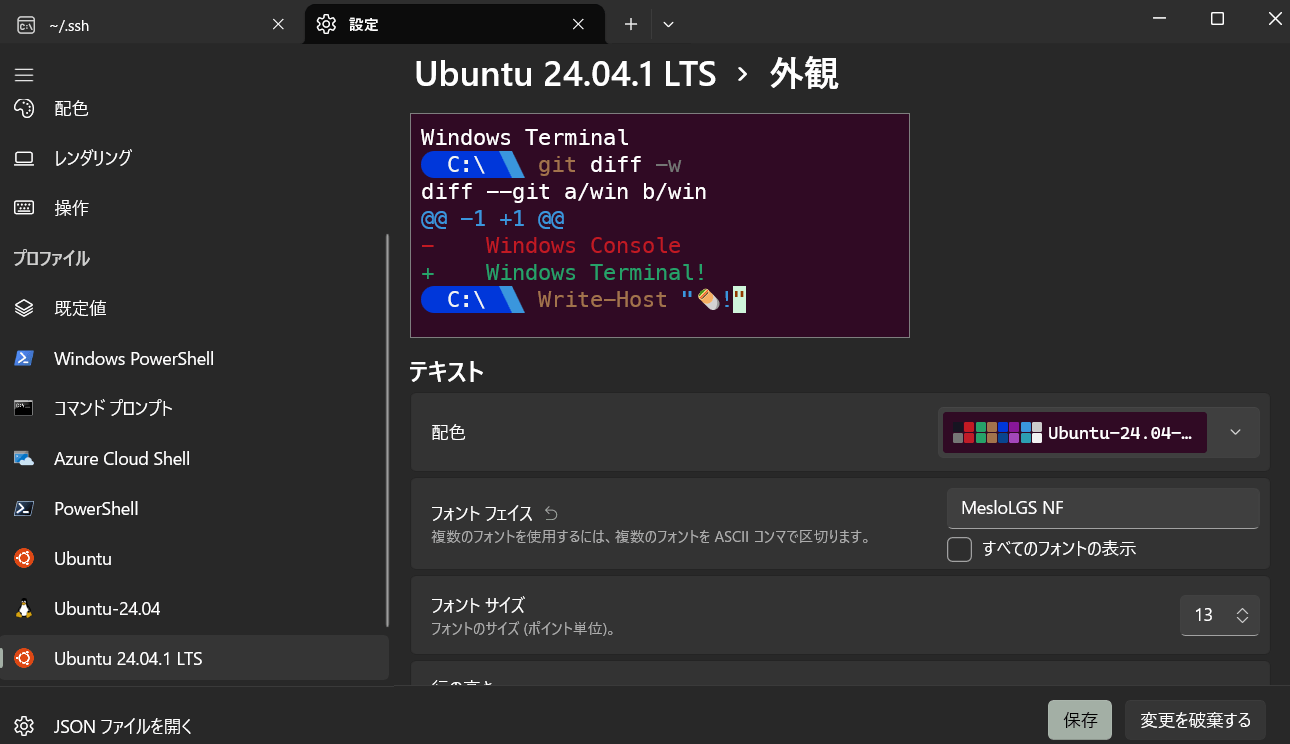Select the コマンド プロンプト profile
Screen dimensions: 1290x744
pos(194,408)
